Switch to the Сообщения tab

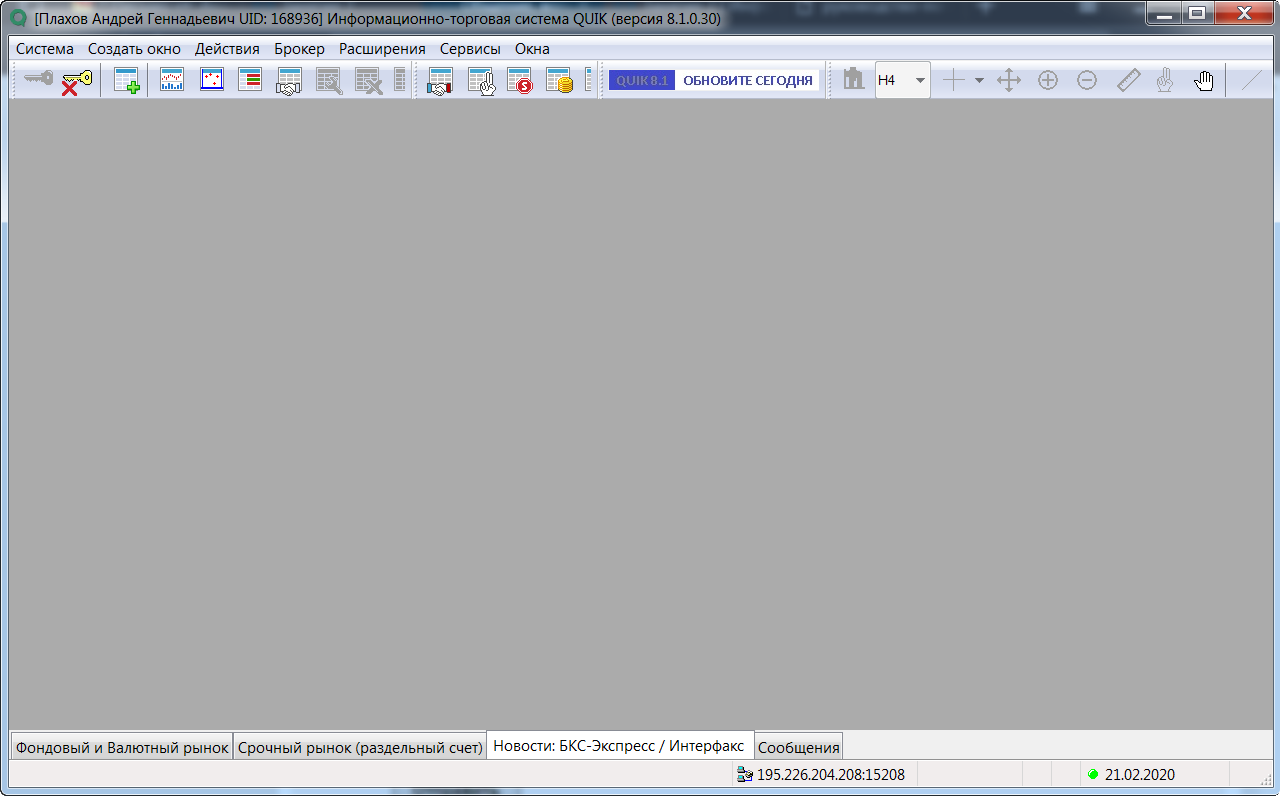(799, 747)
